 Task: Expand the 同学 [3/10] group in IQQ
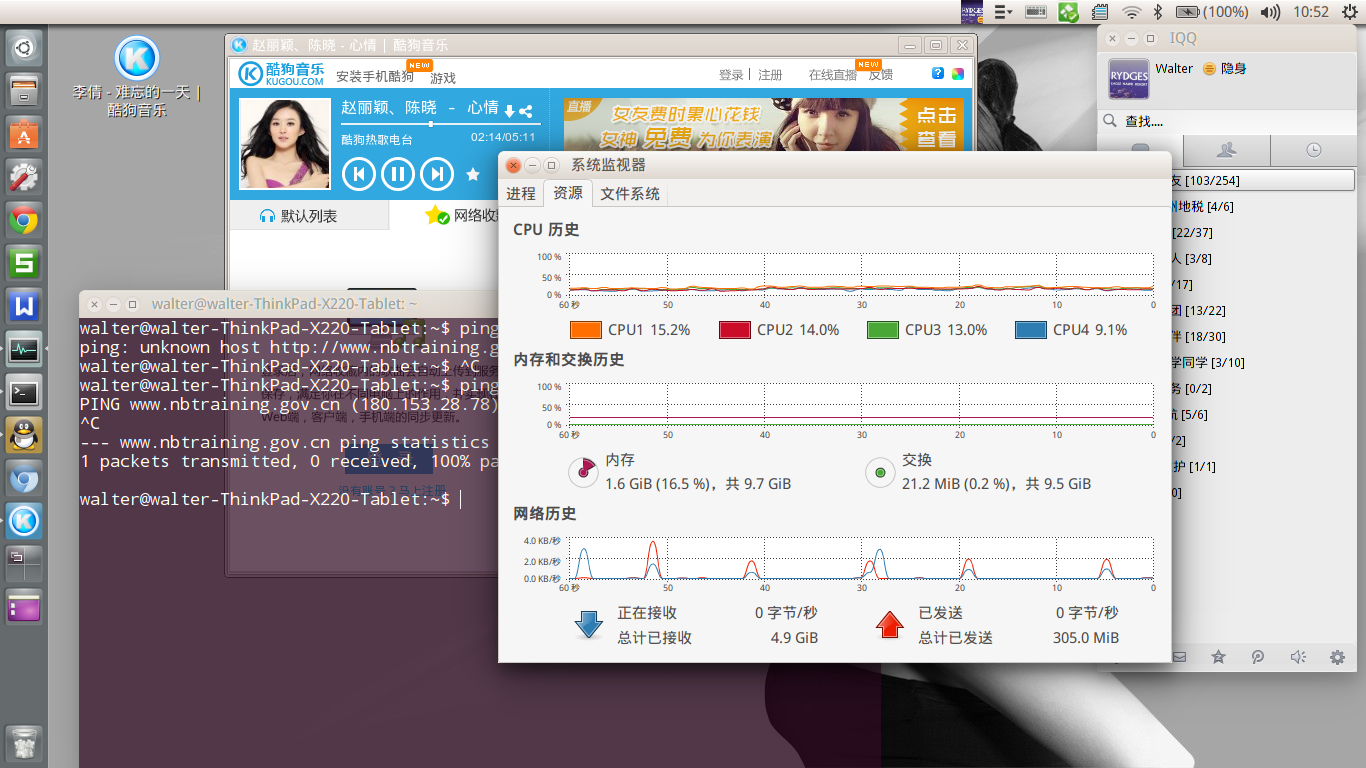(x=1262, y=362)
